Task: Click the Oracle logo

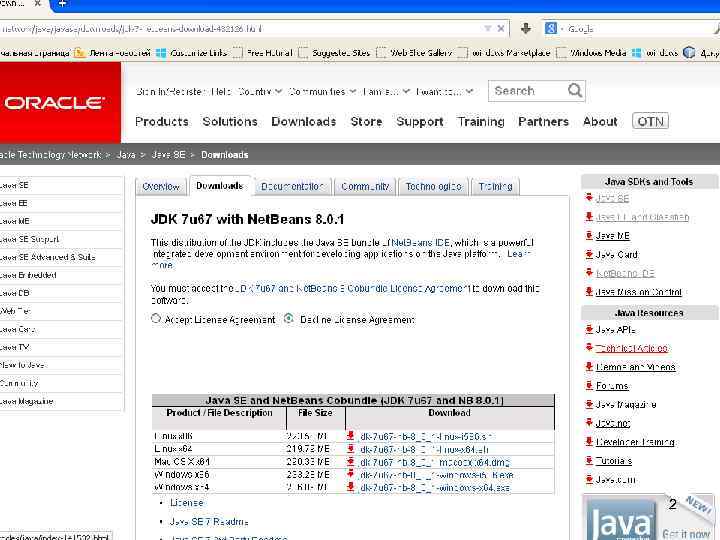Action: pyautogui.click(x=54, y=103)
